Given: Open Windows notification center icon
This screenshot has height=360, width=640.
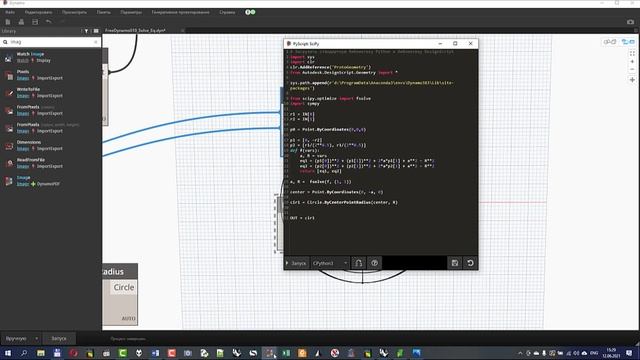Looking at the screenshot, I should 629,353.
